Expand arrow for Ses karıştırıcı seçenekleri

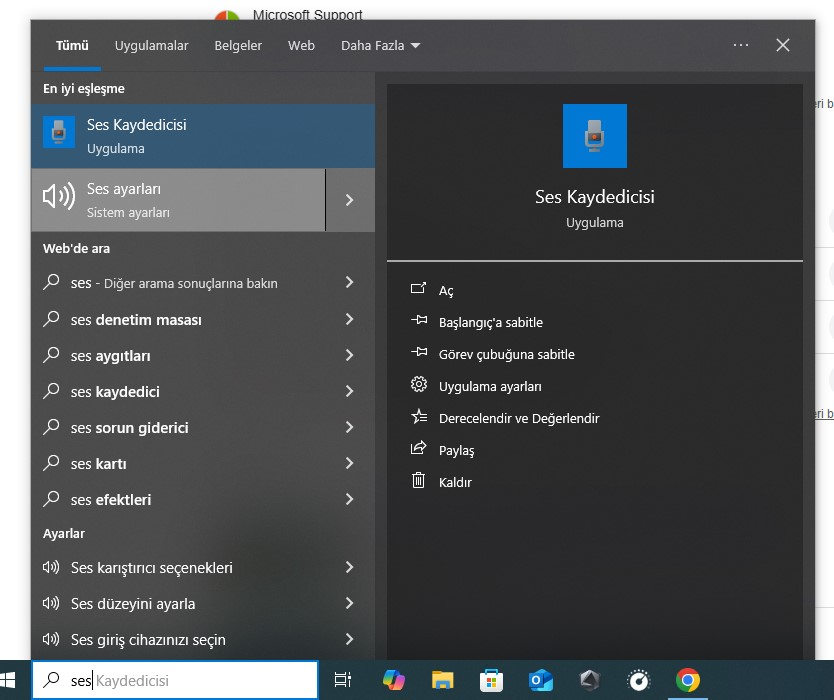349,567
